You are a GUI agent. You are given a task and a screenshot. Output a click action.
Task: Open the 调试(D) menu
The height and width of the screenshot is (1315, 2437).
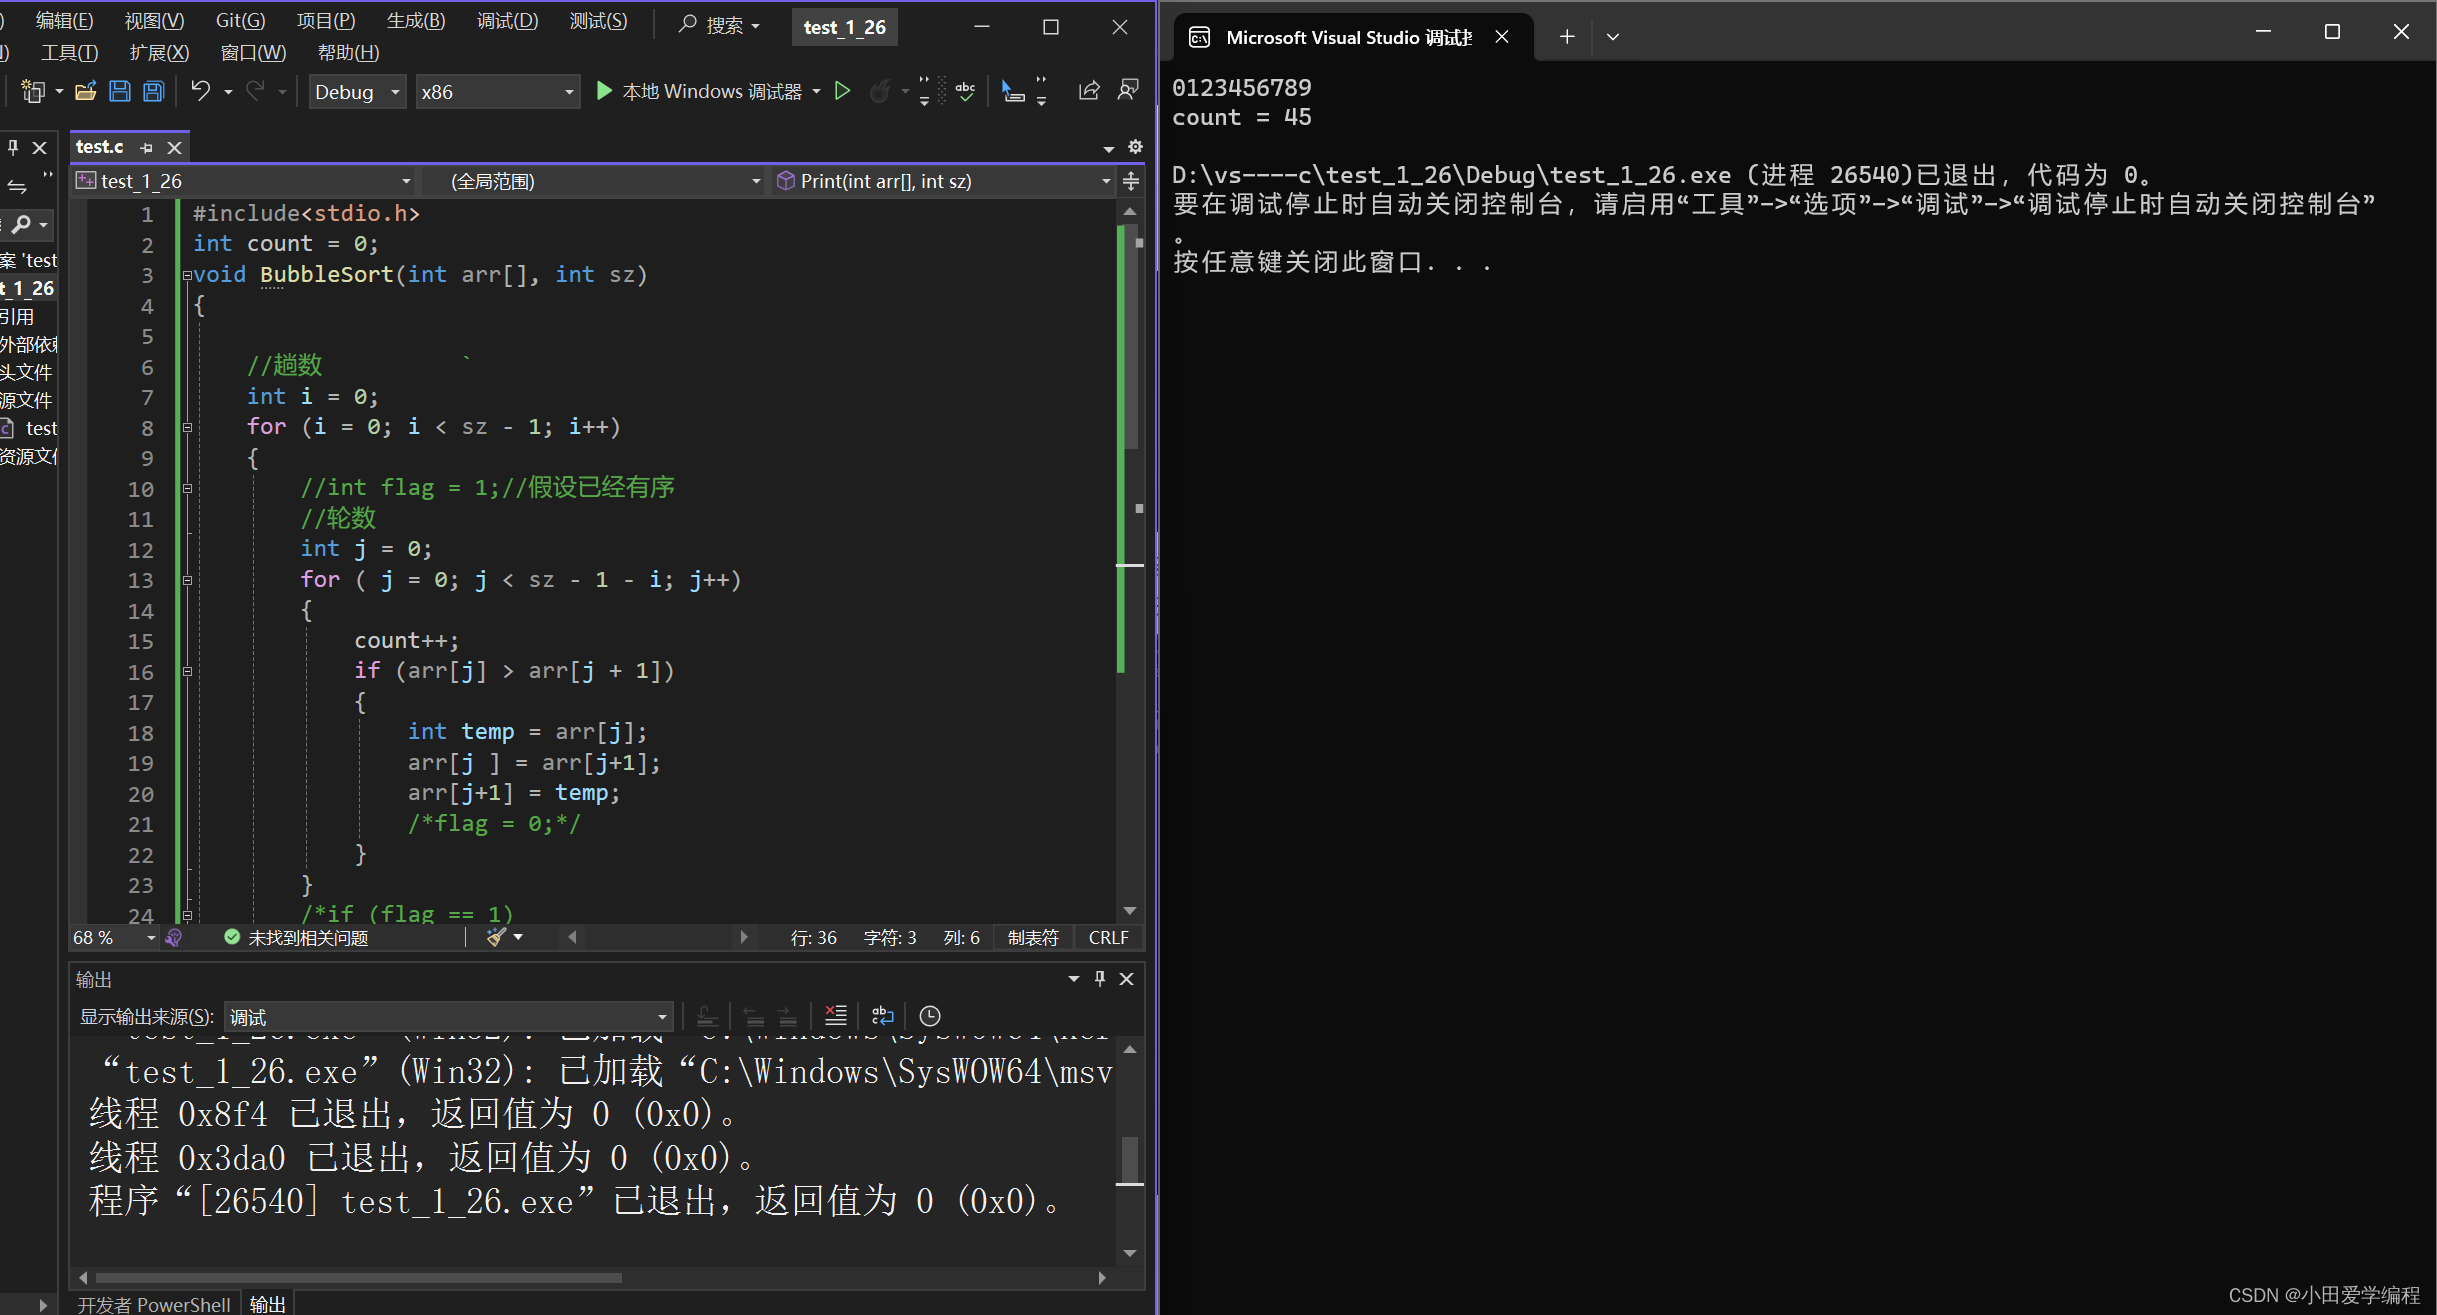coord(506,21)
